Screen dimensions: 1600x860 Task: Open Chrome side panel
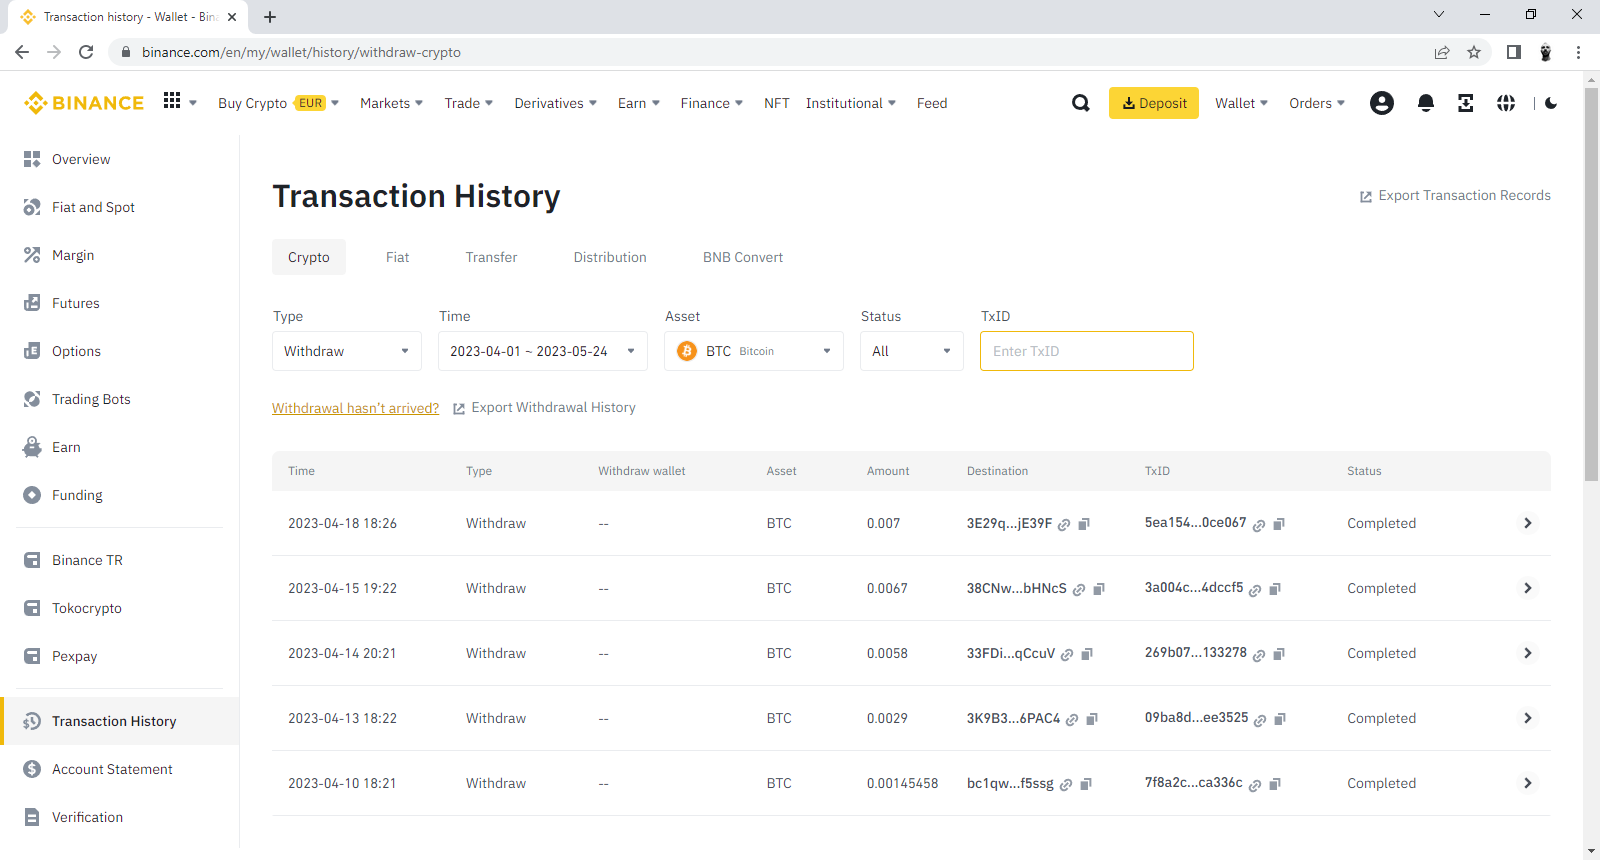coord(1514,52)
